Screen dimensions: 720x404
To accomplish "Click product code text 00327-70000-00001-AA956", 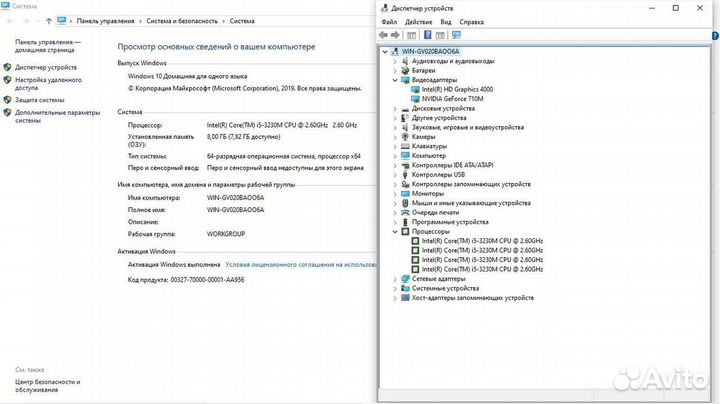I will coord(207,280).
